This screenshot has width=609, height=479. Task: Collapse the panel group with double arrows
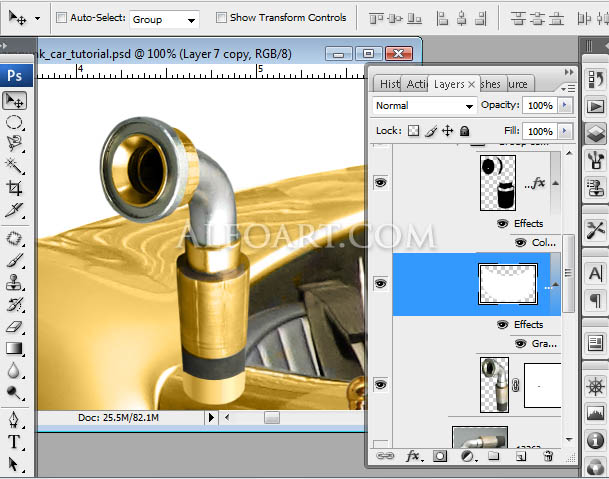(569, 72)
